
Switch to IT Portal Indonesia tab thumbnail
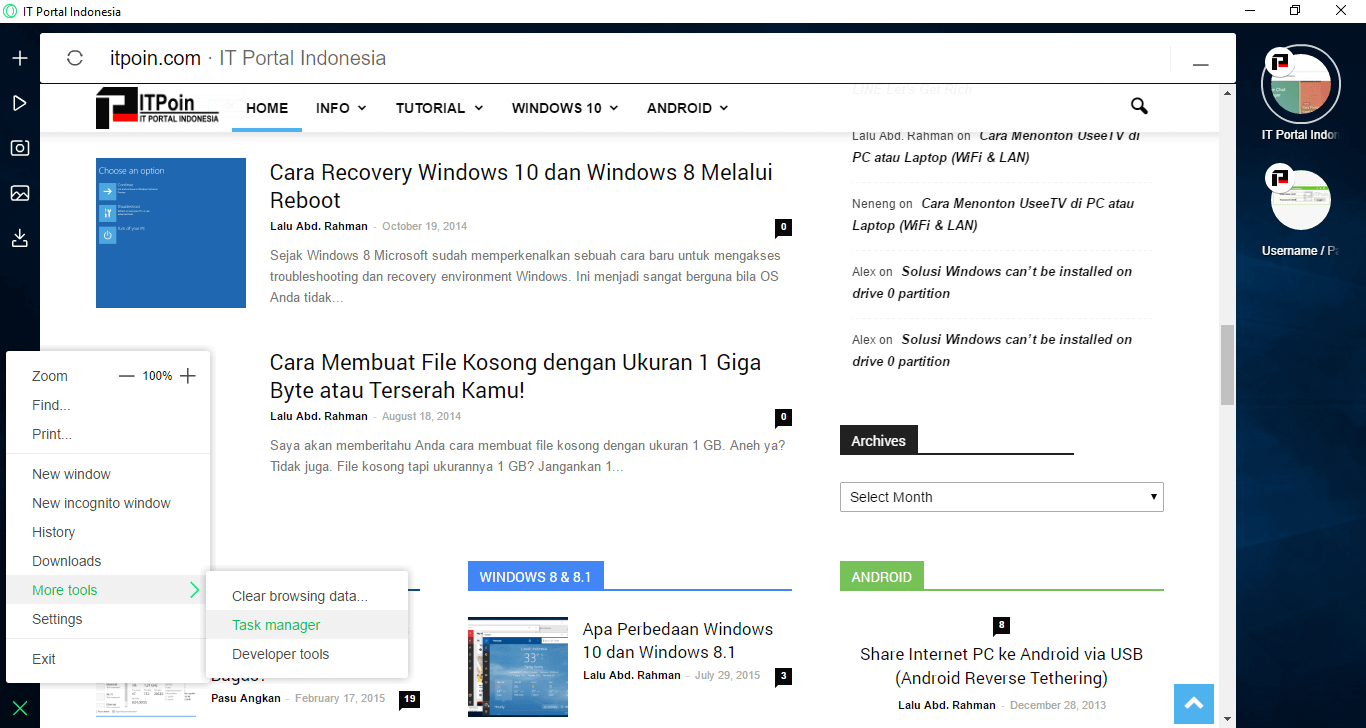[1300, 84]
